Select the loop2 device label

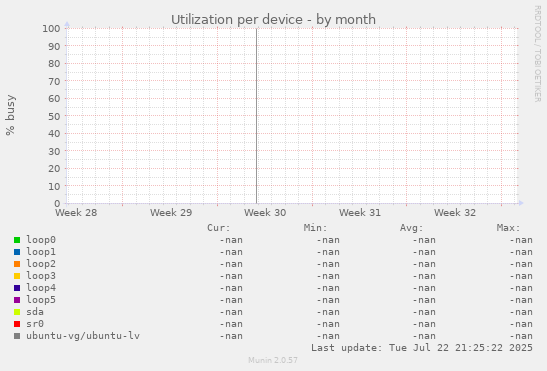point(41,264)
